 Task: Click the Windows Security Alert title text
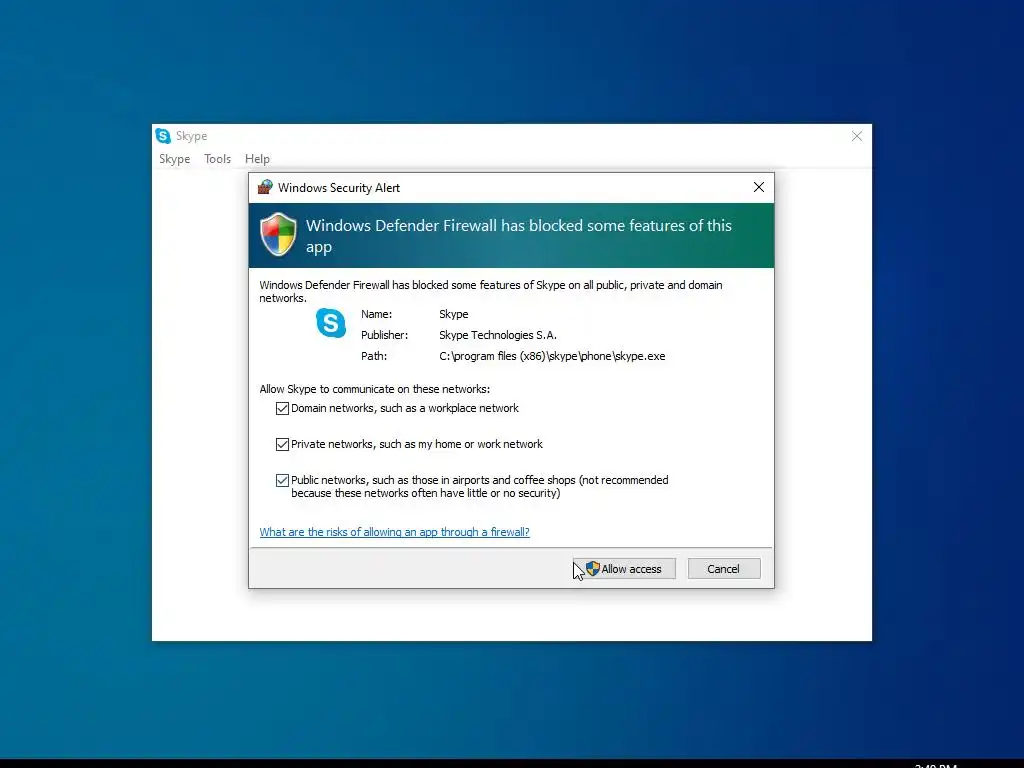click(x=339, y=188)
